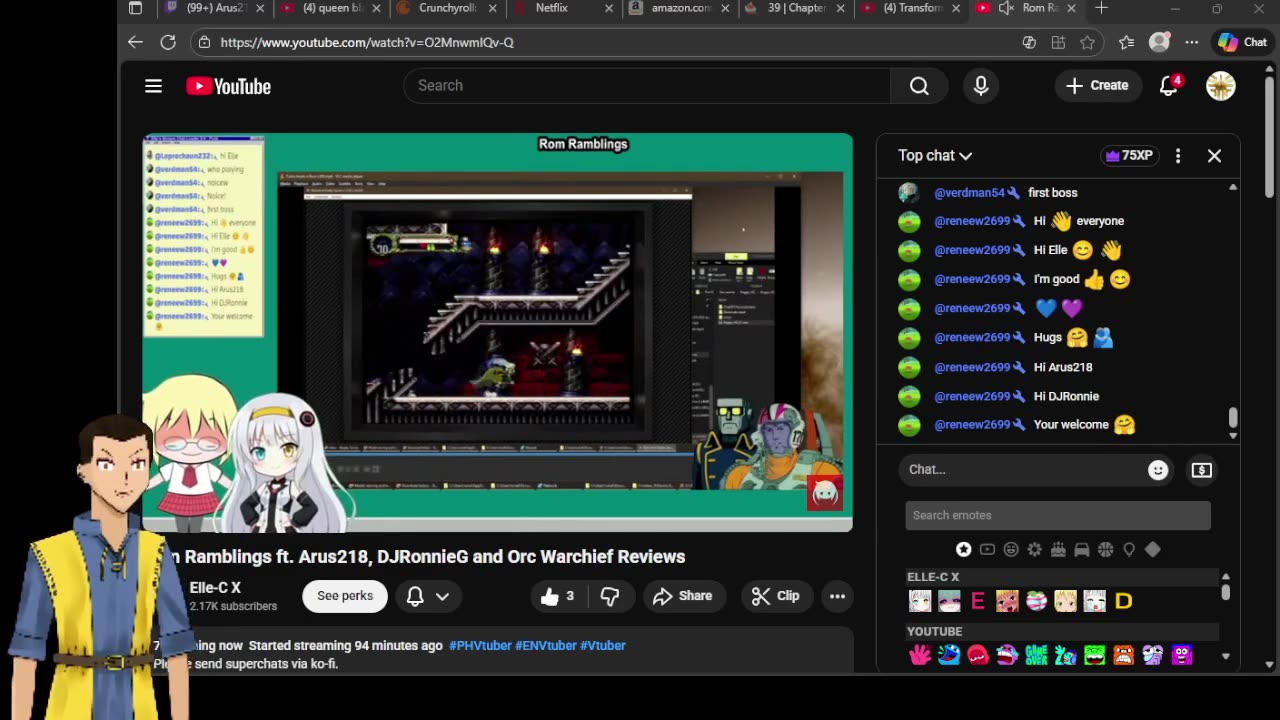Open the #PHVtuber hashtag link
Viewport: 1280px width, 720px height.
coord(480,646)
